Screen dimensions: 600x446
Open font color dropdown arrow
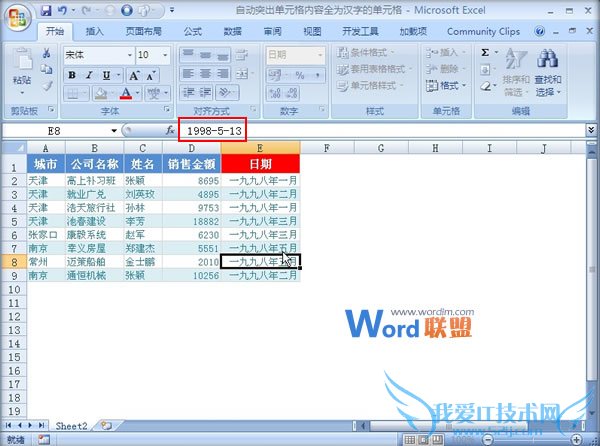(x=137, y=93)
